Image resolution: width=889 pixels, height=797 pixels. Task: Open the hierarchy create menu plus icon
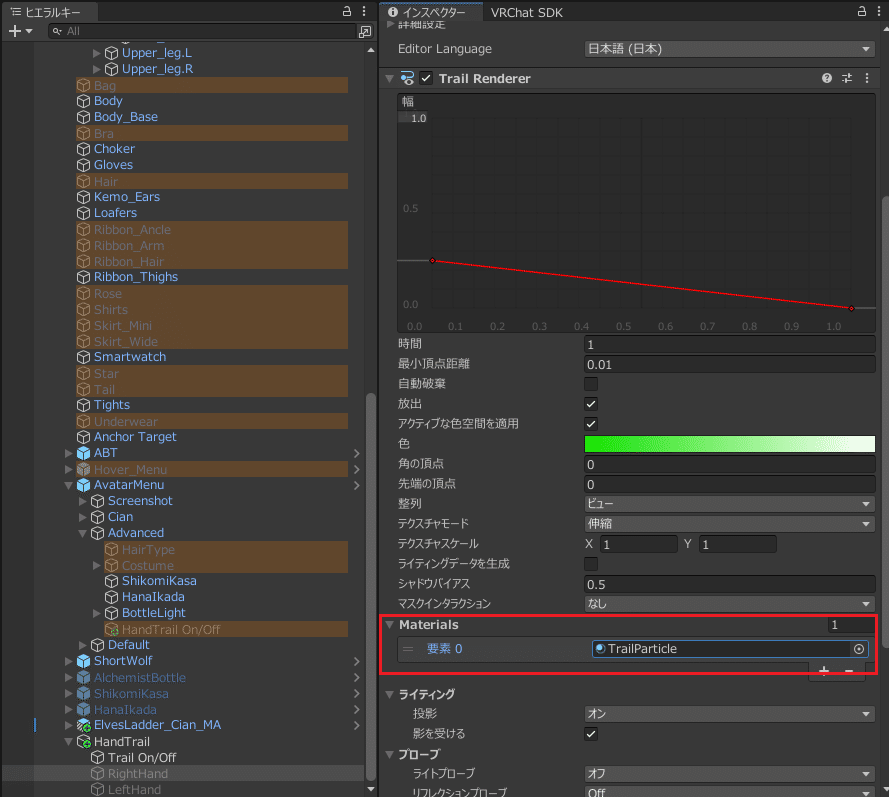pyautogui.click(x=13, y=31)
